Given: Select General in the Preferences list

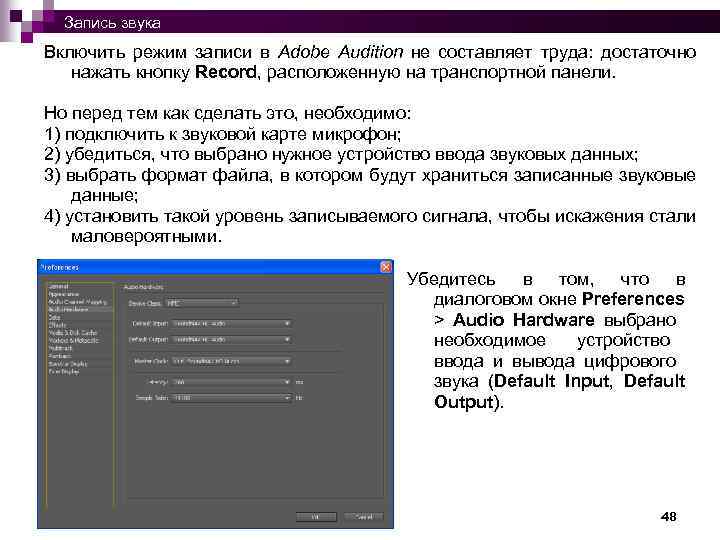Looking at the screenshot, I should point(58,287).
